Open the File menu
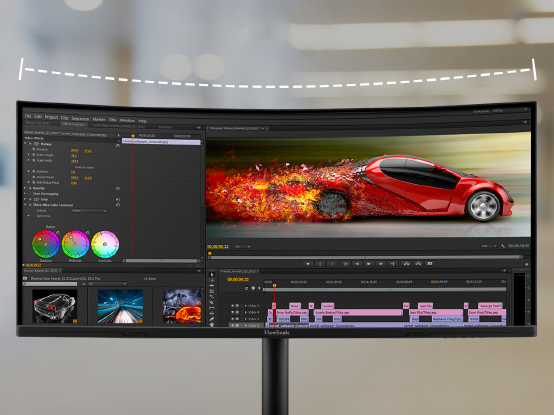 pos(28,116)
